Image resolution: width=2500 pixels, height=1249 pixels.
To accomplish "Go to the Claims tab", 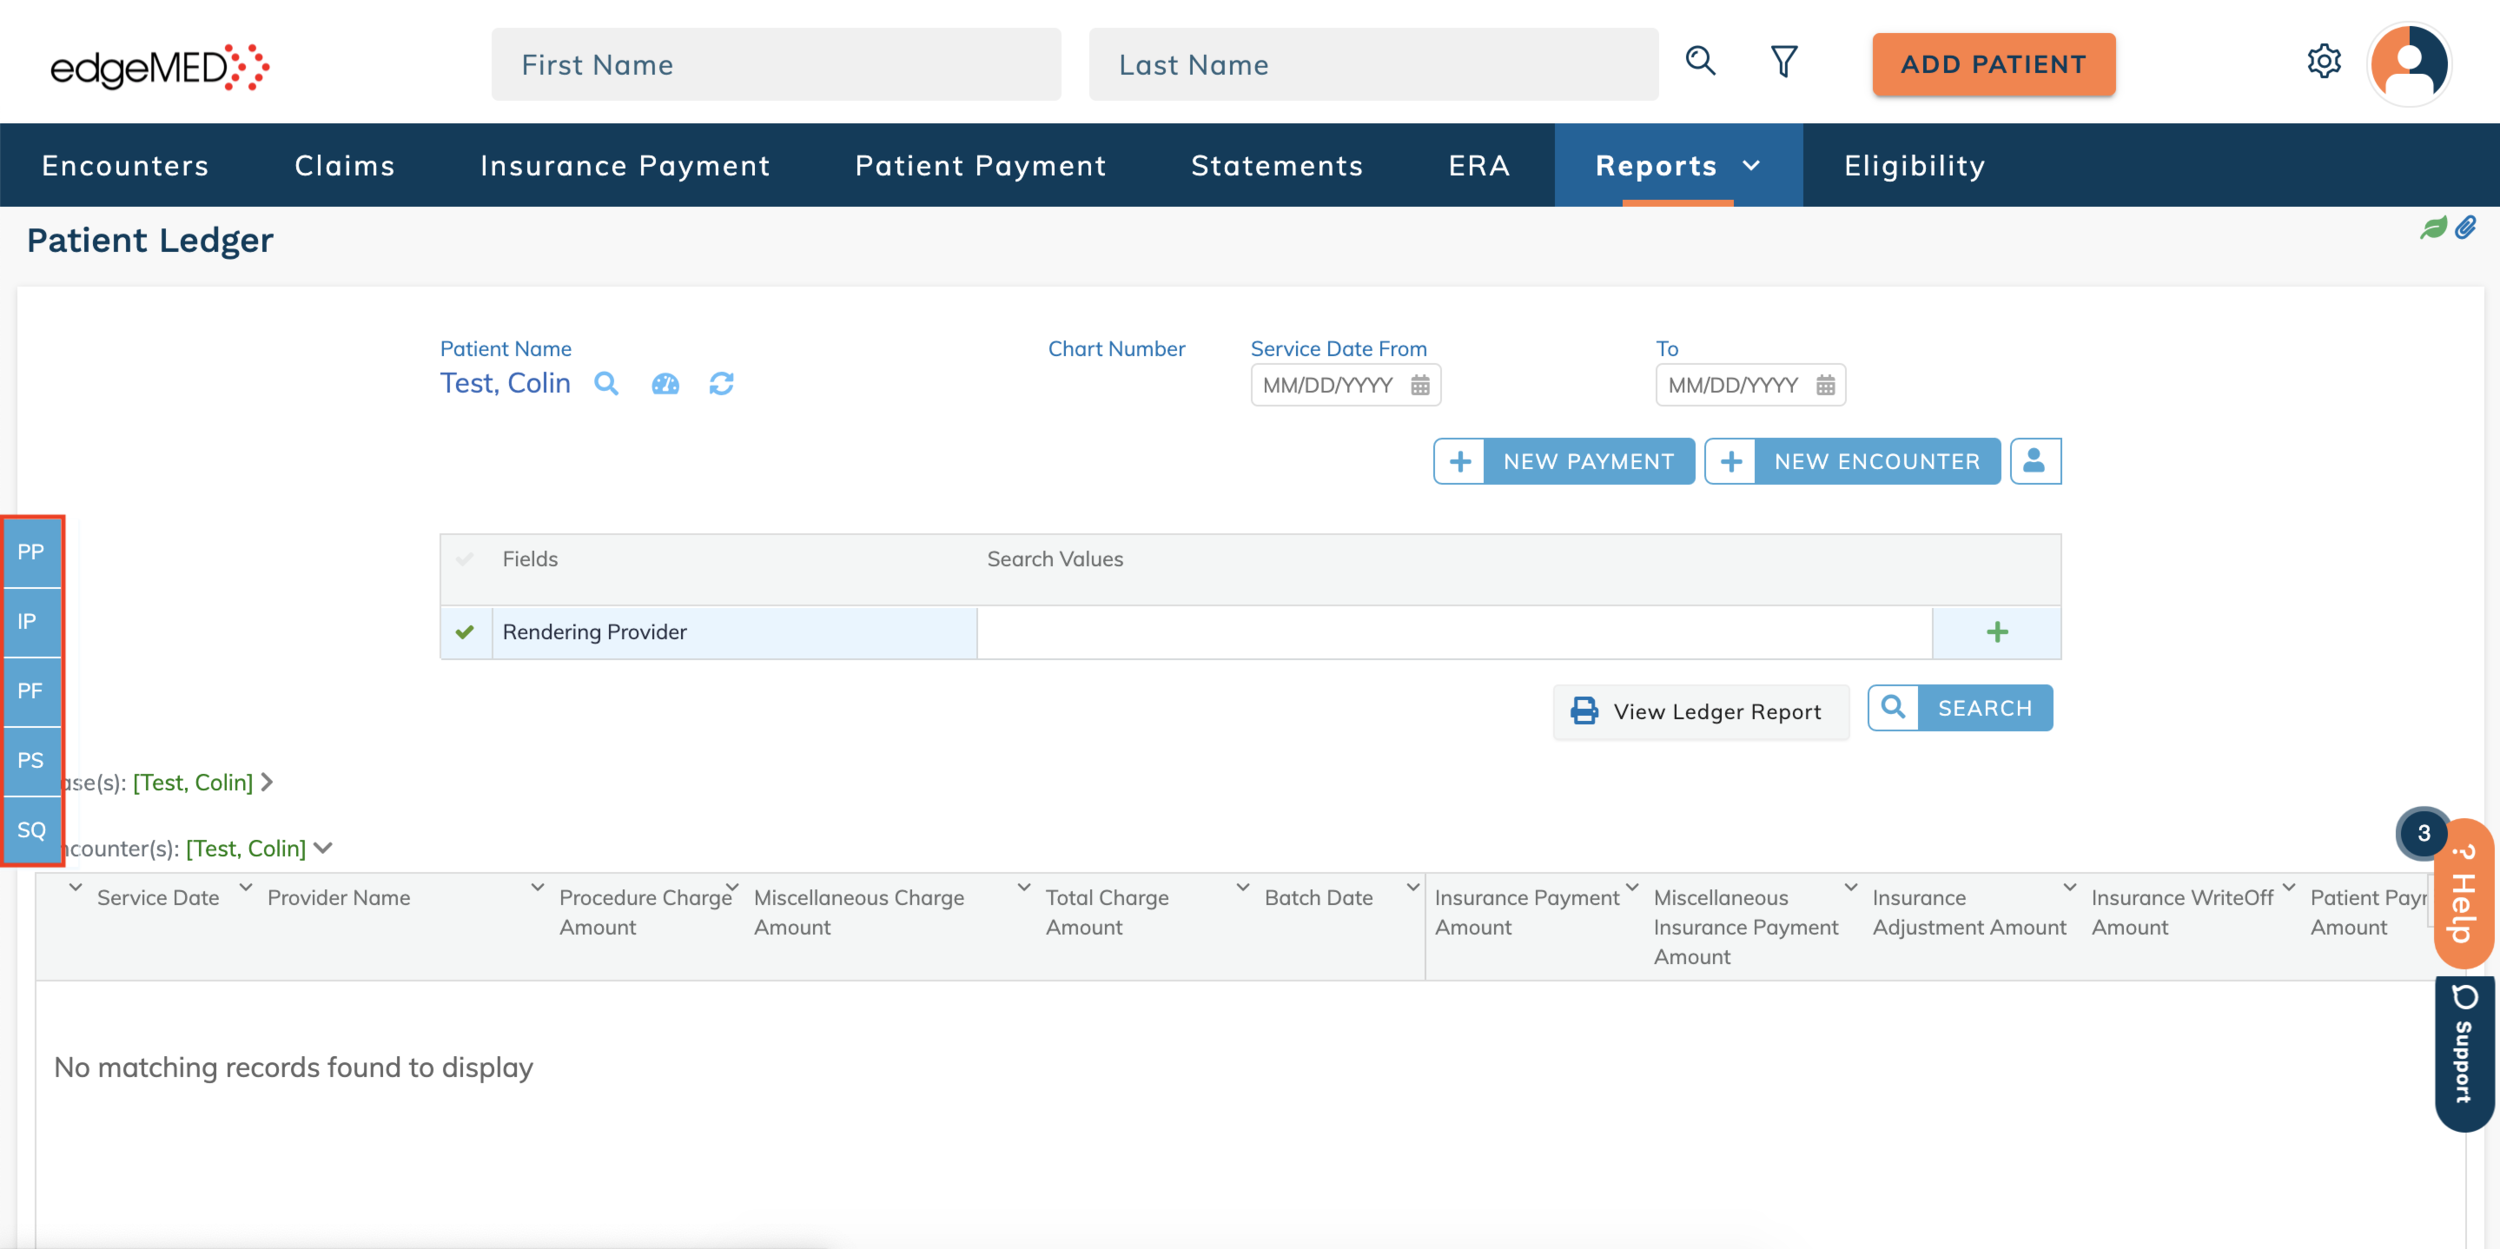I will (x=345, y=166).
